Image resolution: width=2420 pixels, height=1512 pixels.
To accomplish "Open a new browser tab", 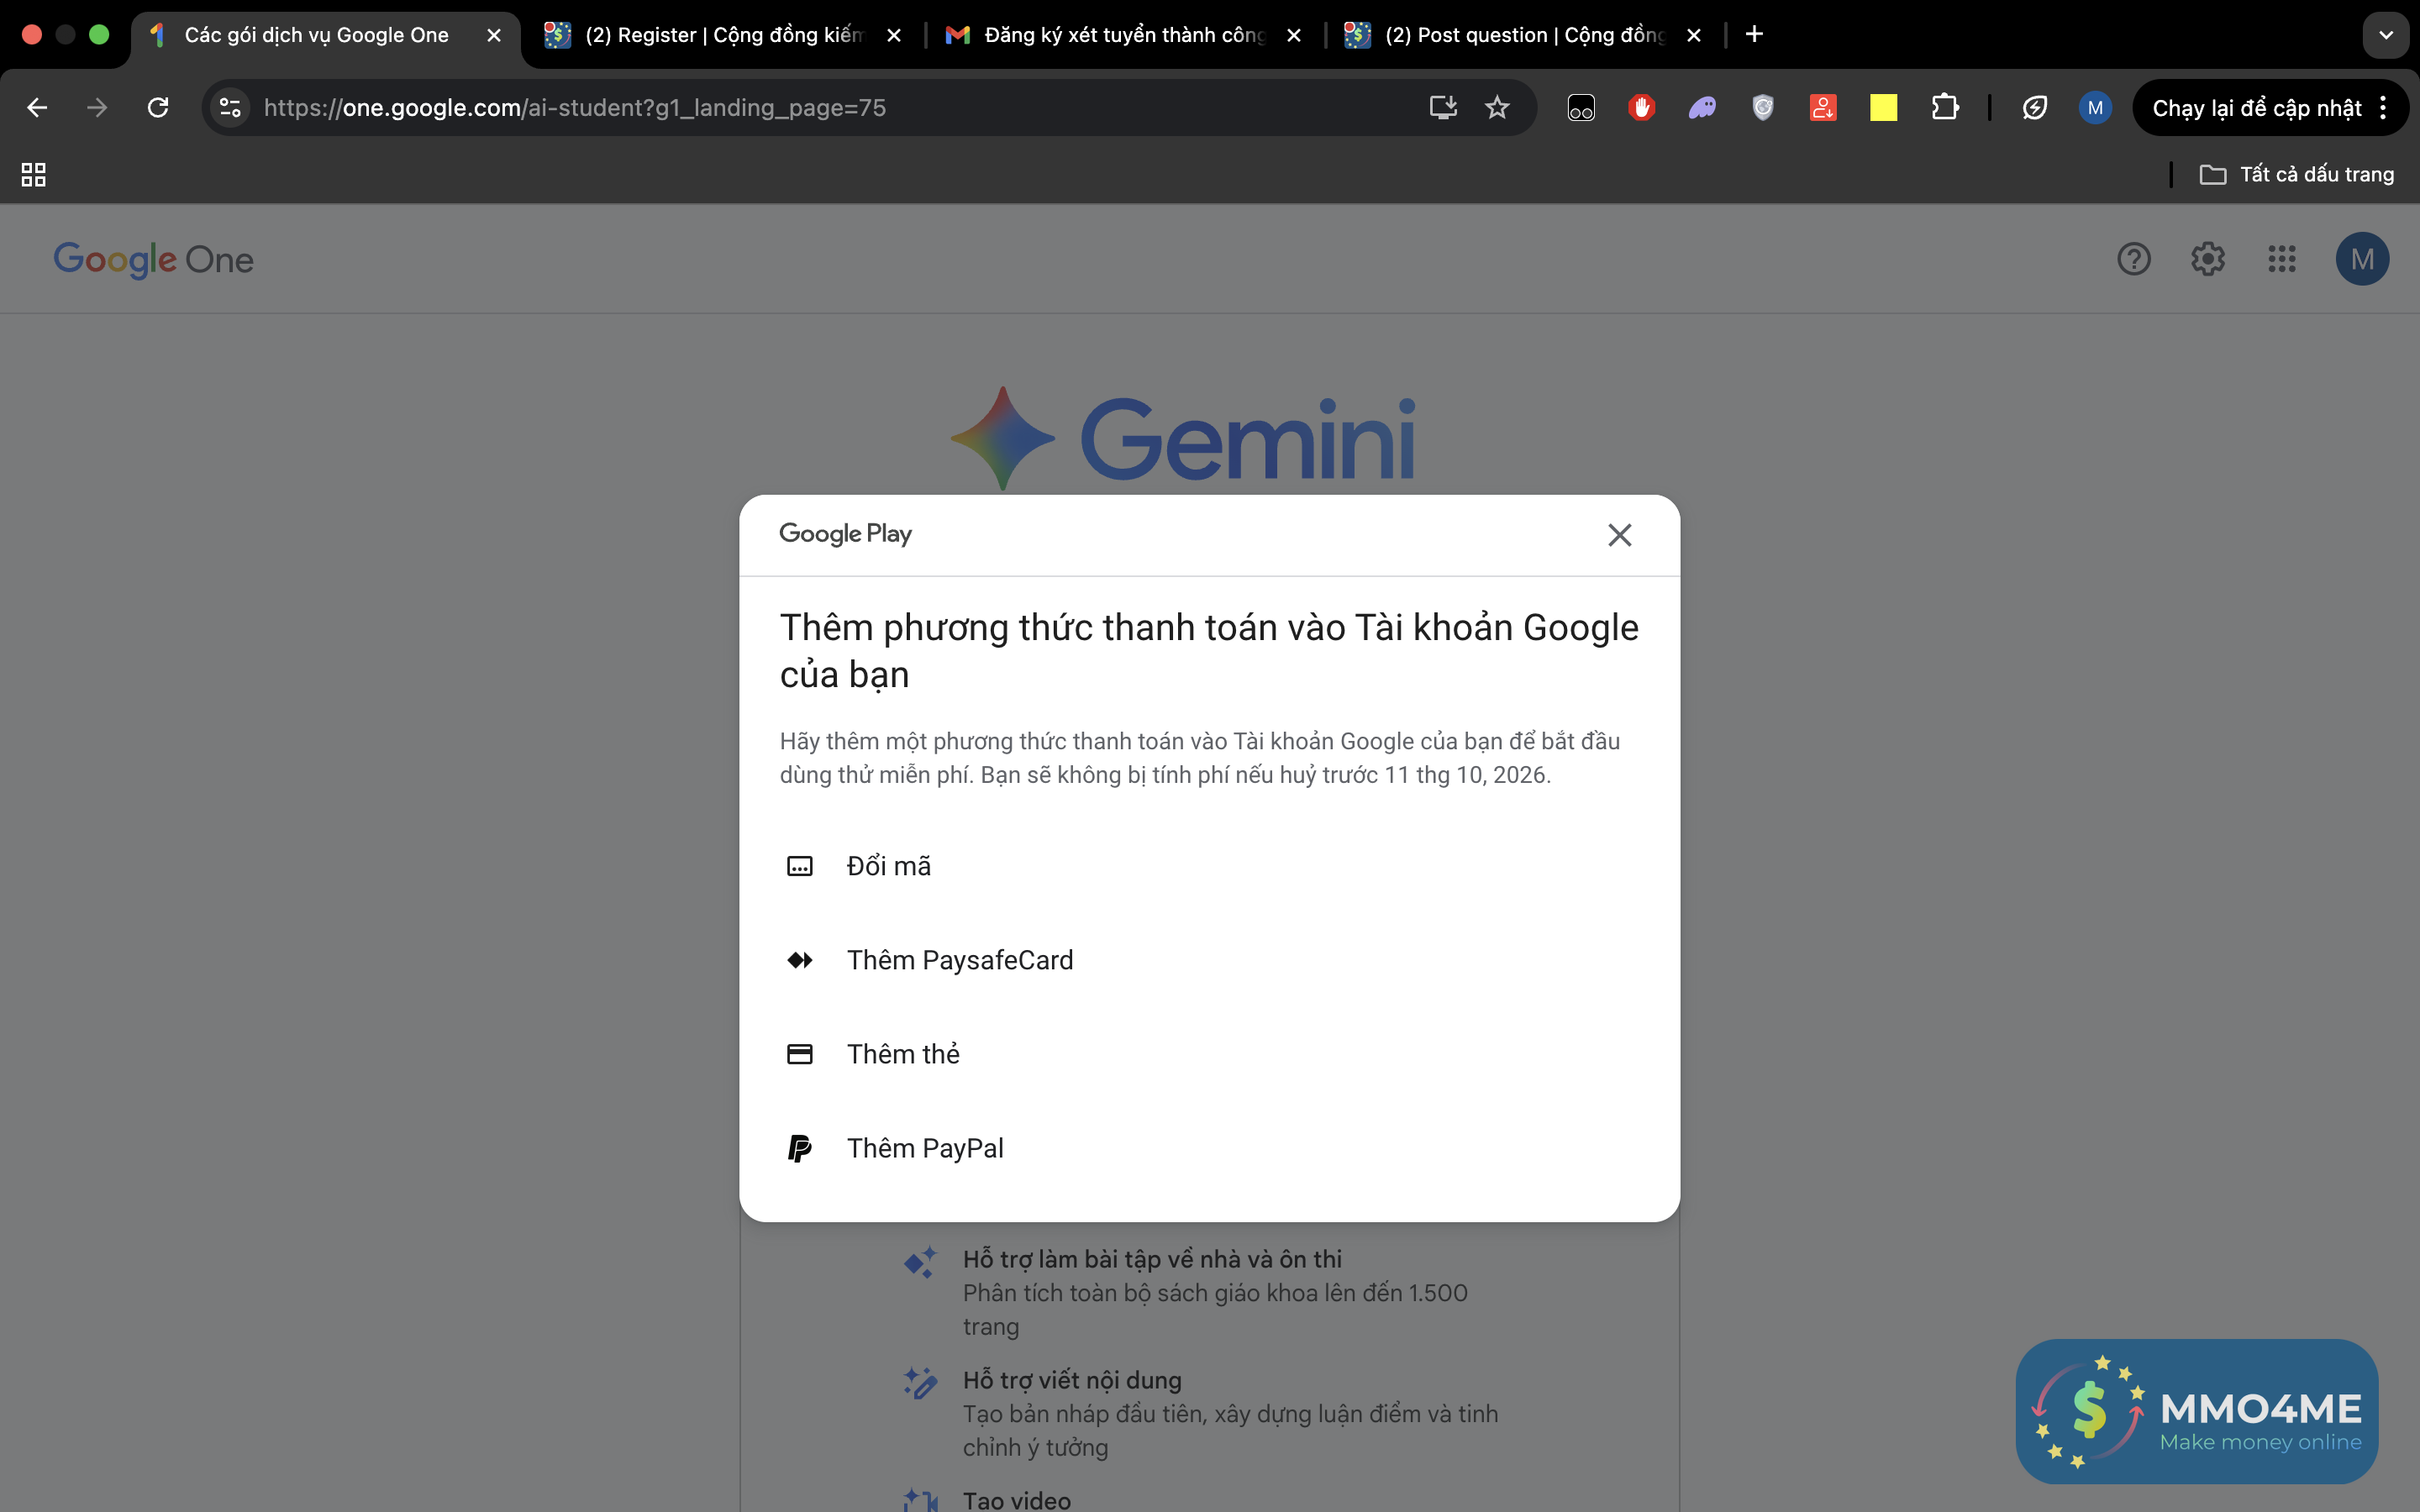I will click(x=1754, y=35).
